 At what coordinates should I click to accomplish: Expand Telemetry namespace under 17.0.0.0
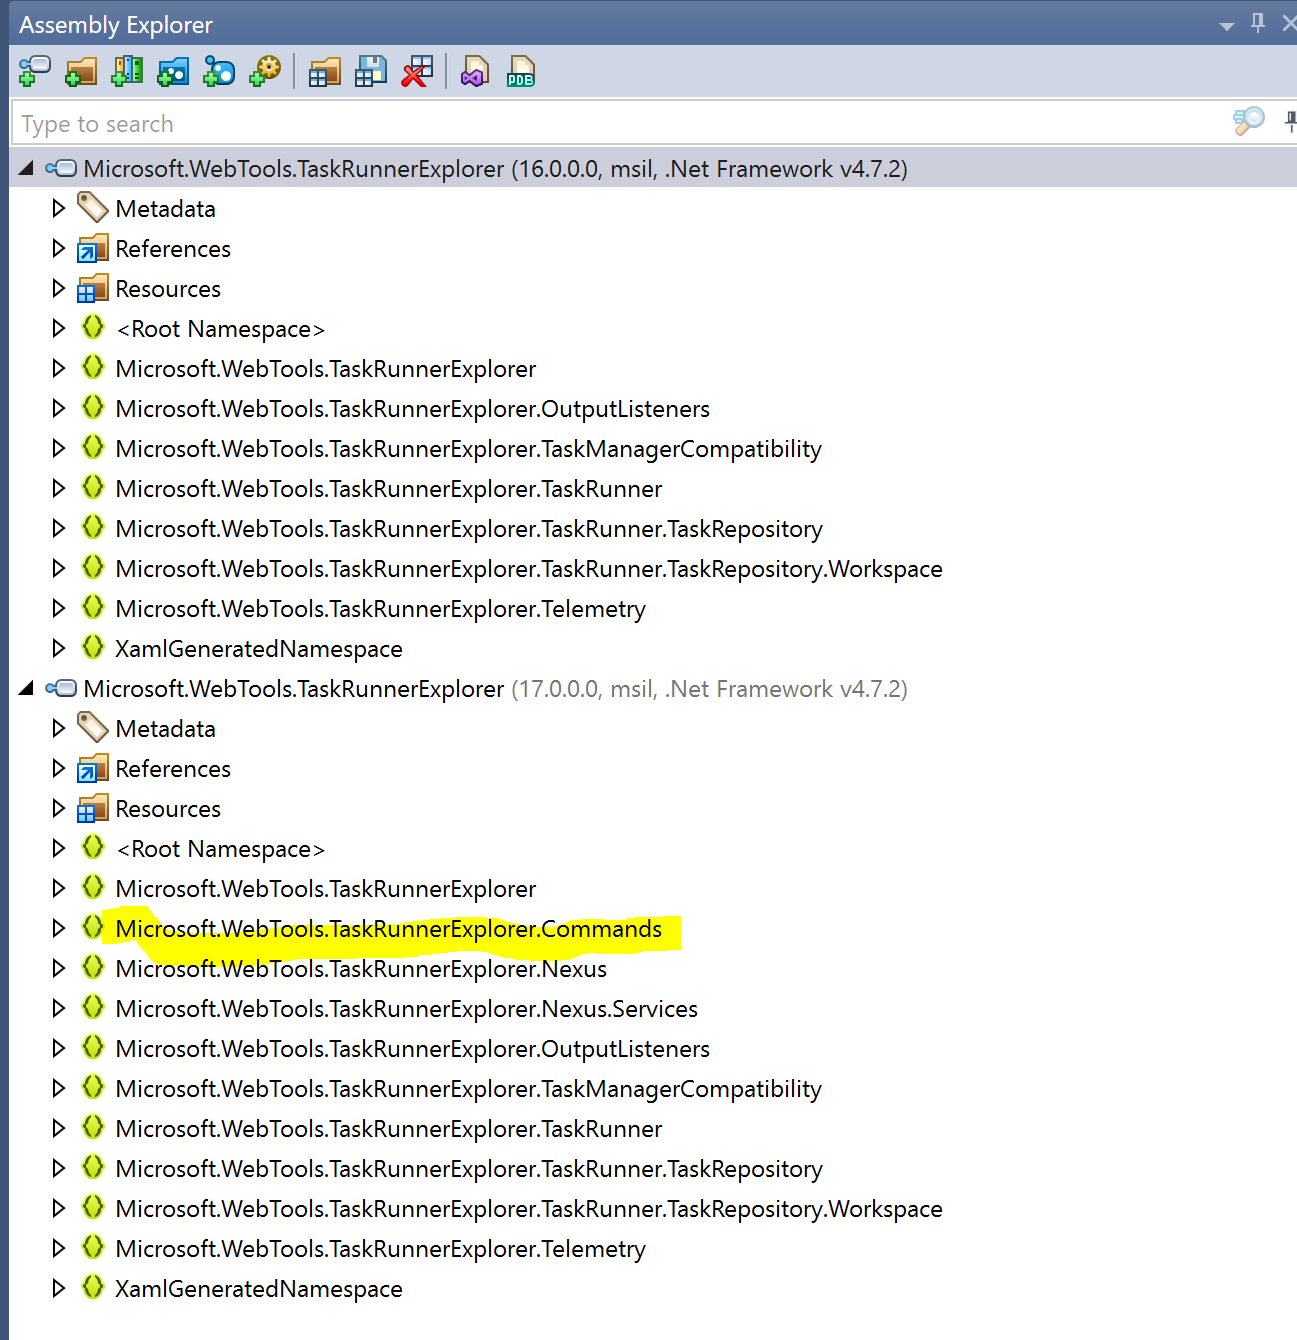coord(58,1248)
